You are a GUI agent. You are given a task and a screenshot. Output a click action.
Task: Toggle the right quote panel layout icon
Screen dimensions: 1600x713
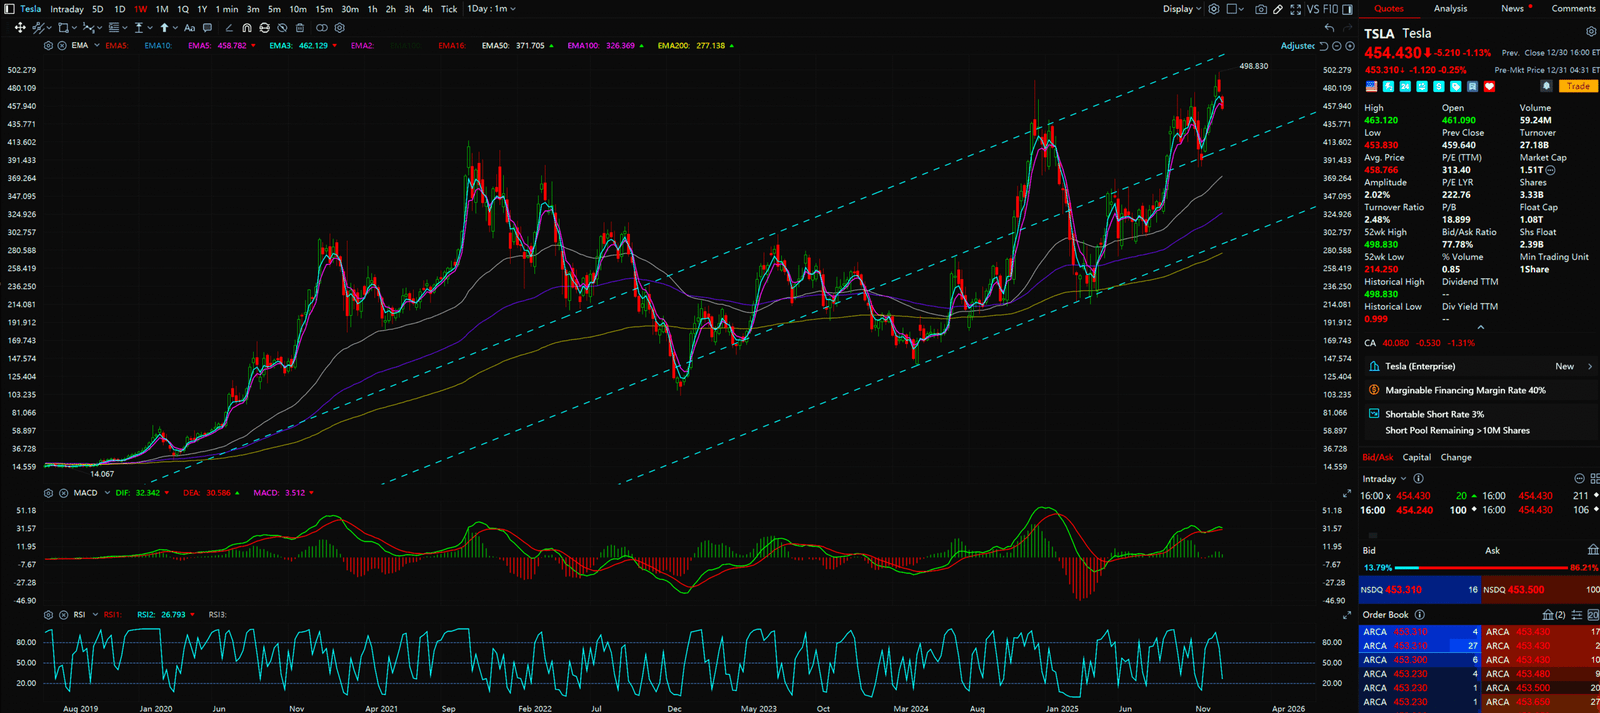pyautogui.click(x=1347, y=9)
